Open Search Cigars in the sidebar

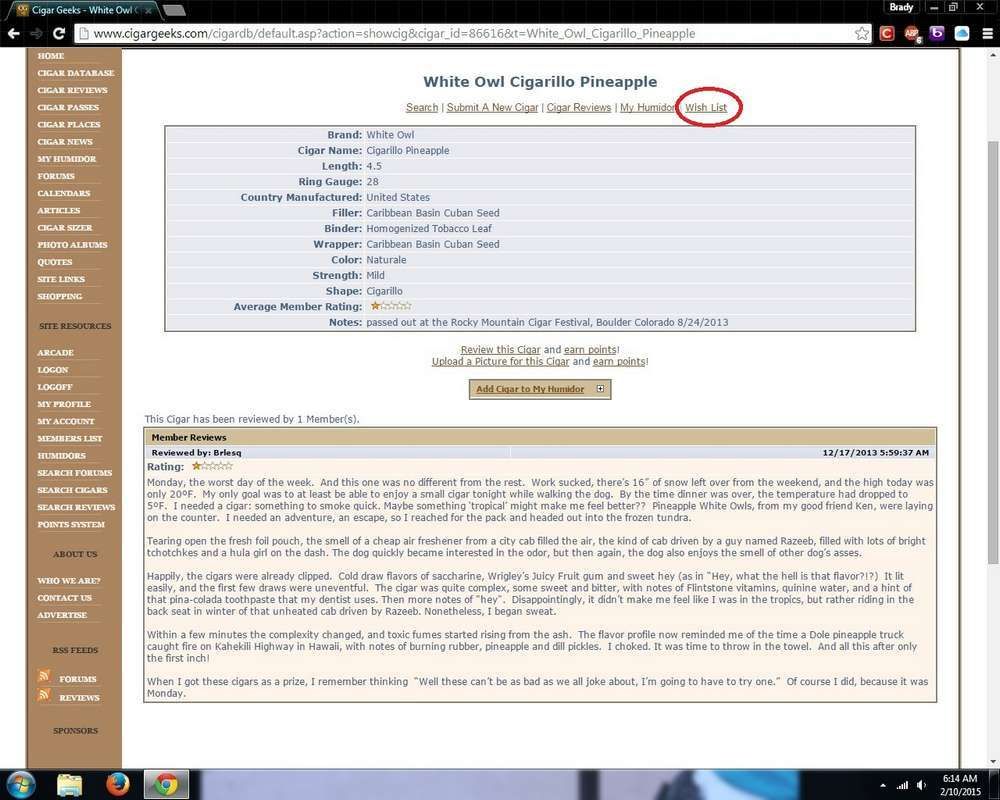(x=72, y=491)
